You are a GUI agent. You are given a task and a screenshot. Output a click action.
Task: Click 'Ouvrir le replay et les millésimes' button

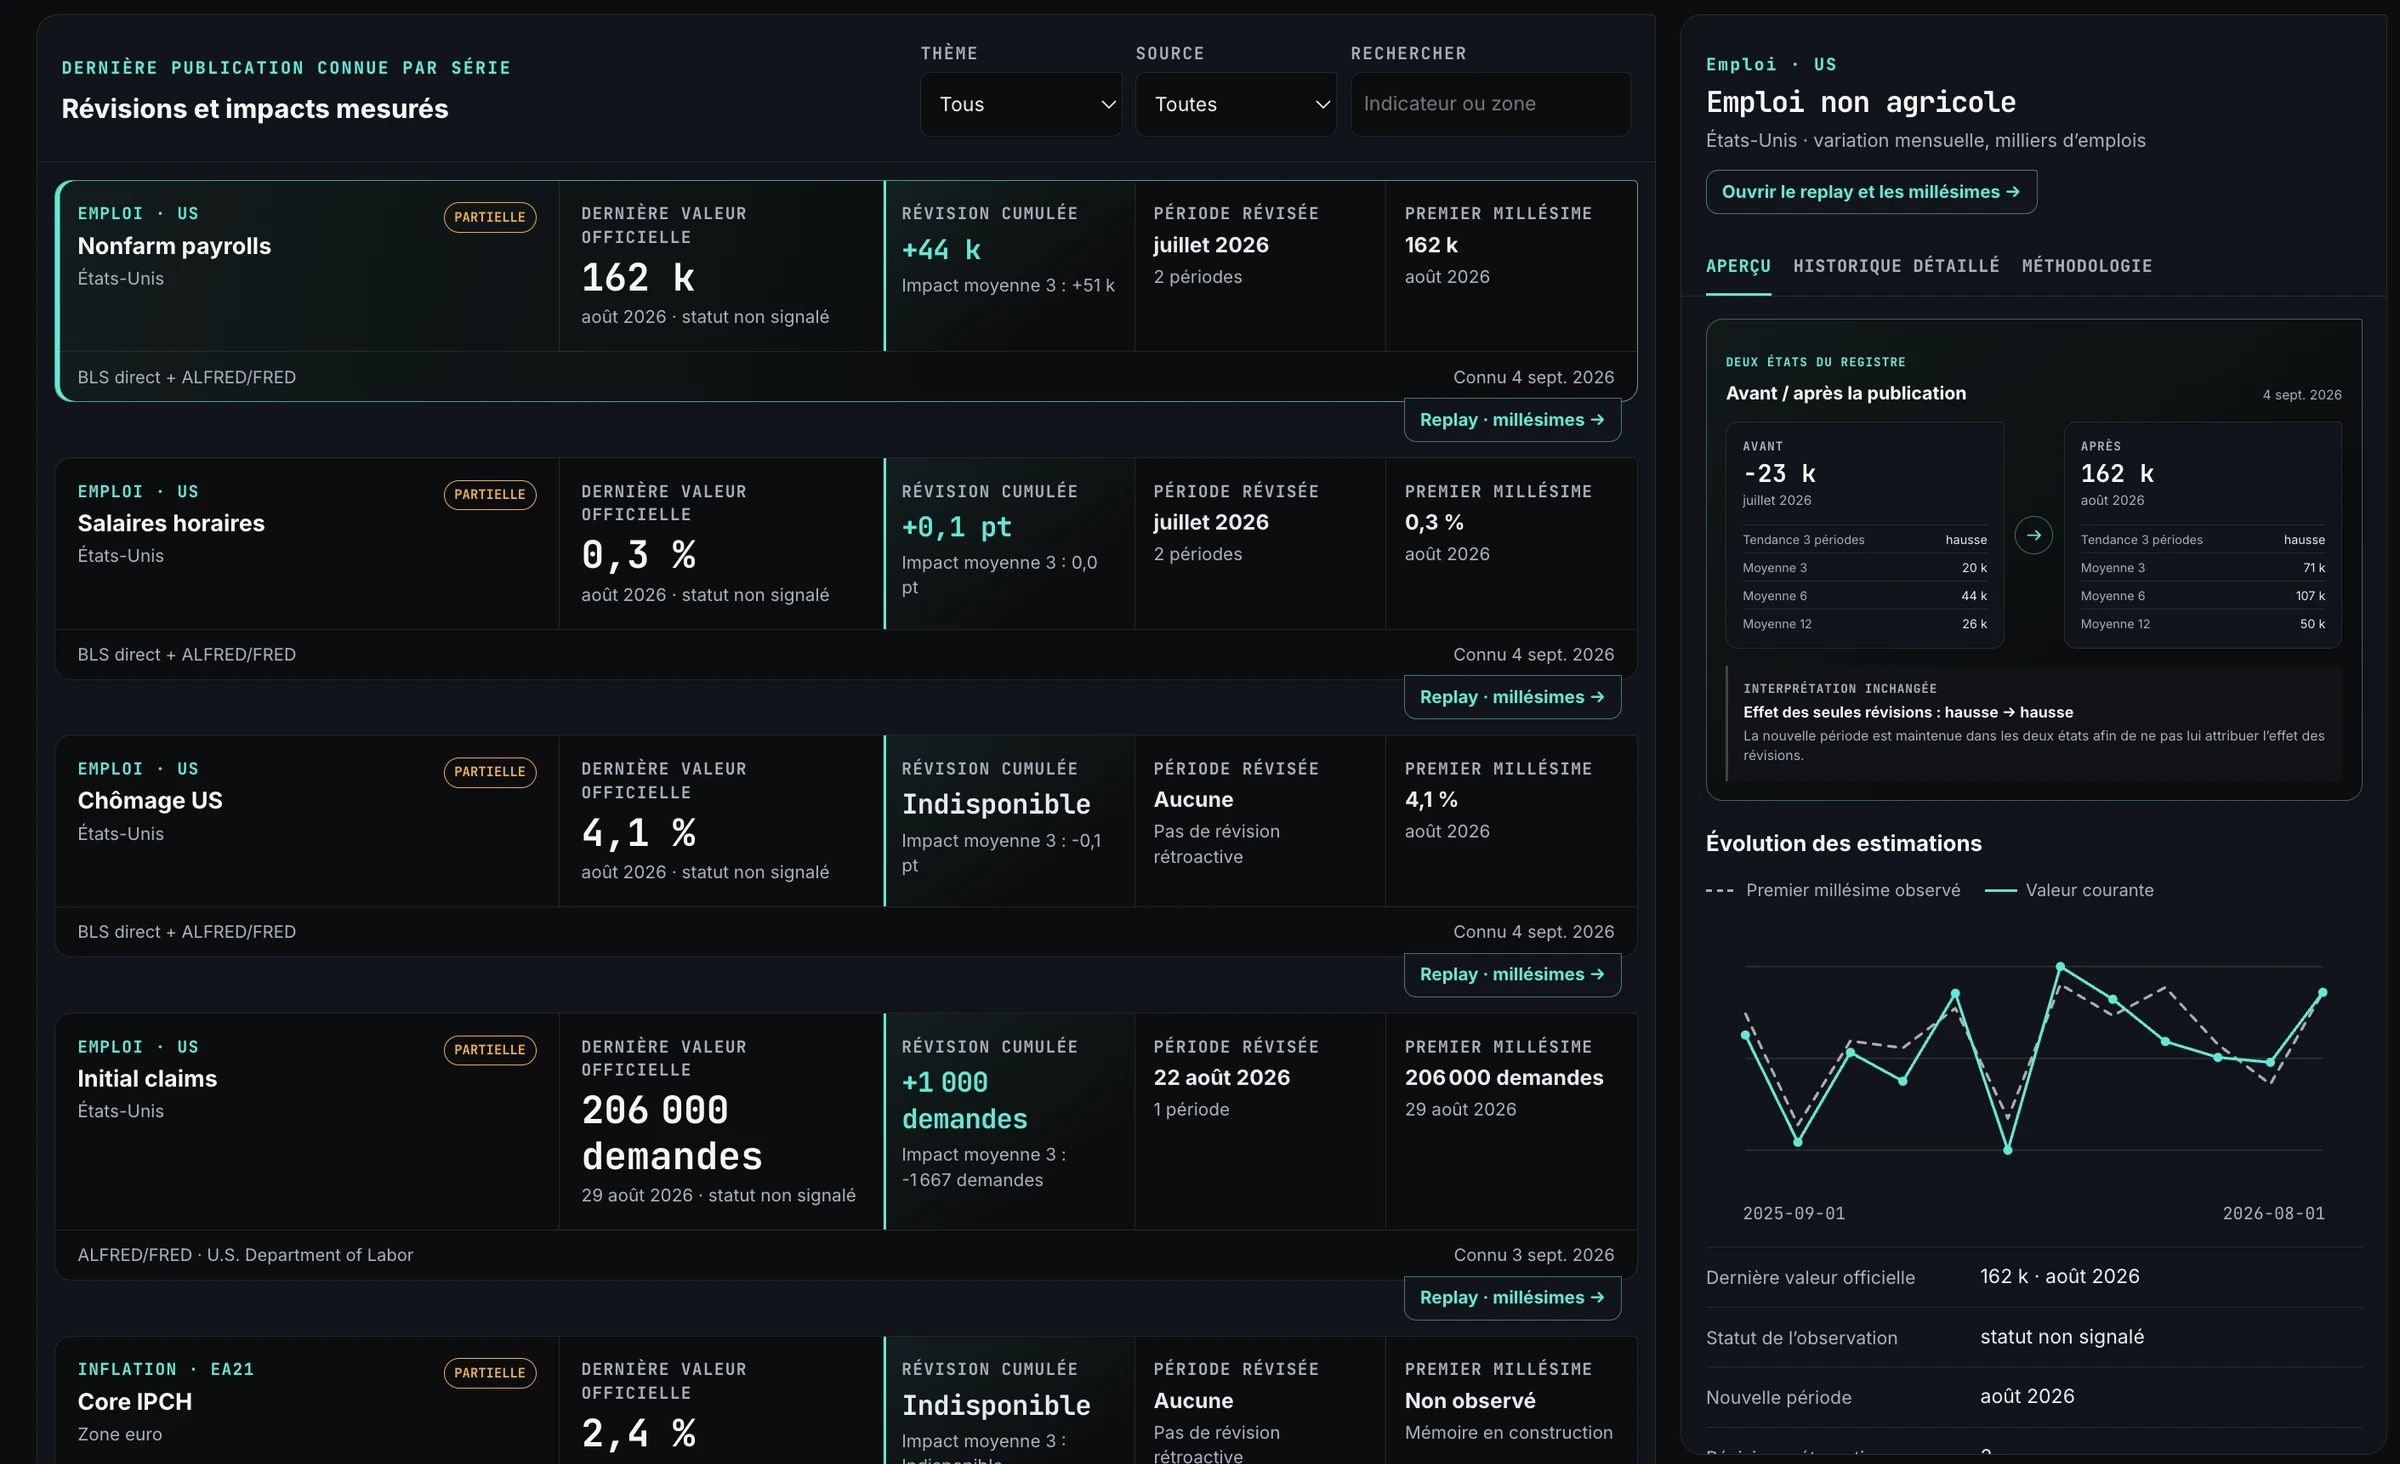tap(1871, 192)
